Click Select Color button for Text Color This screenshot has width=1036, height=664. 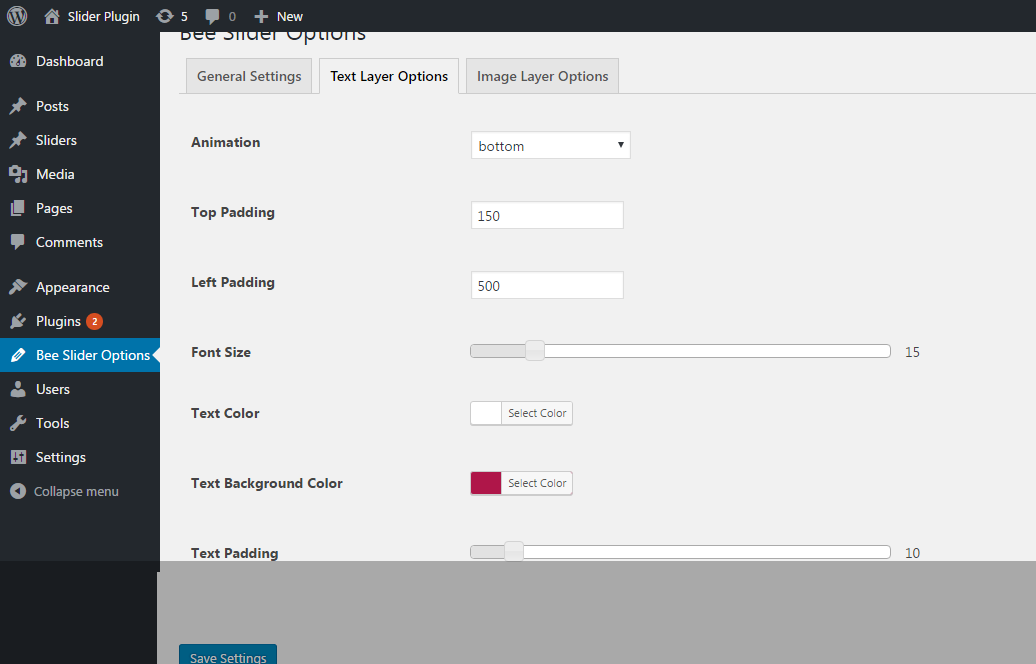point(537,413)
